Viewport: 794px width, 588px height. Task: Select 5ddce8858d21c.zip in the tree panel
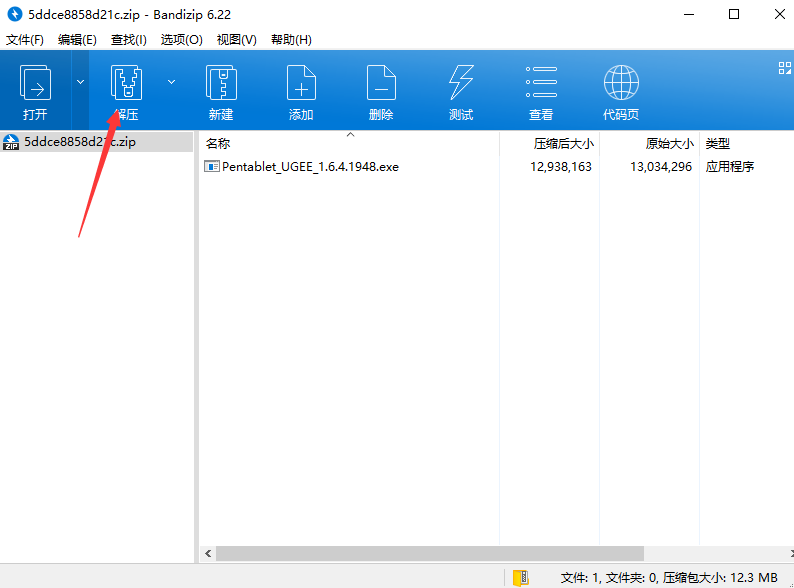pyautogui.click(x=96, y=142)
